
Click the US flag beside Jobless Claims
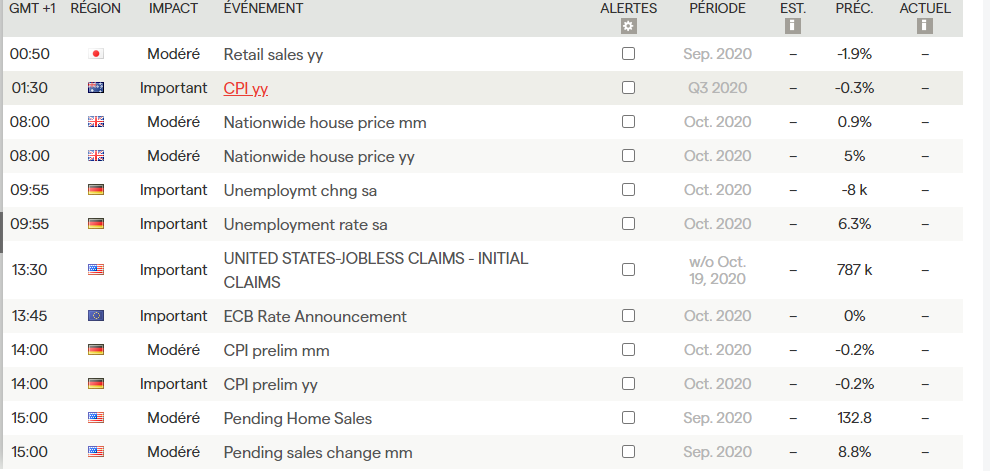[x=96, y=269]
